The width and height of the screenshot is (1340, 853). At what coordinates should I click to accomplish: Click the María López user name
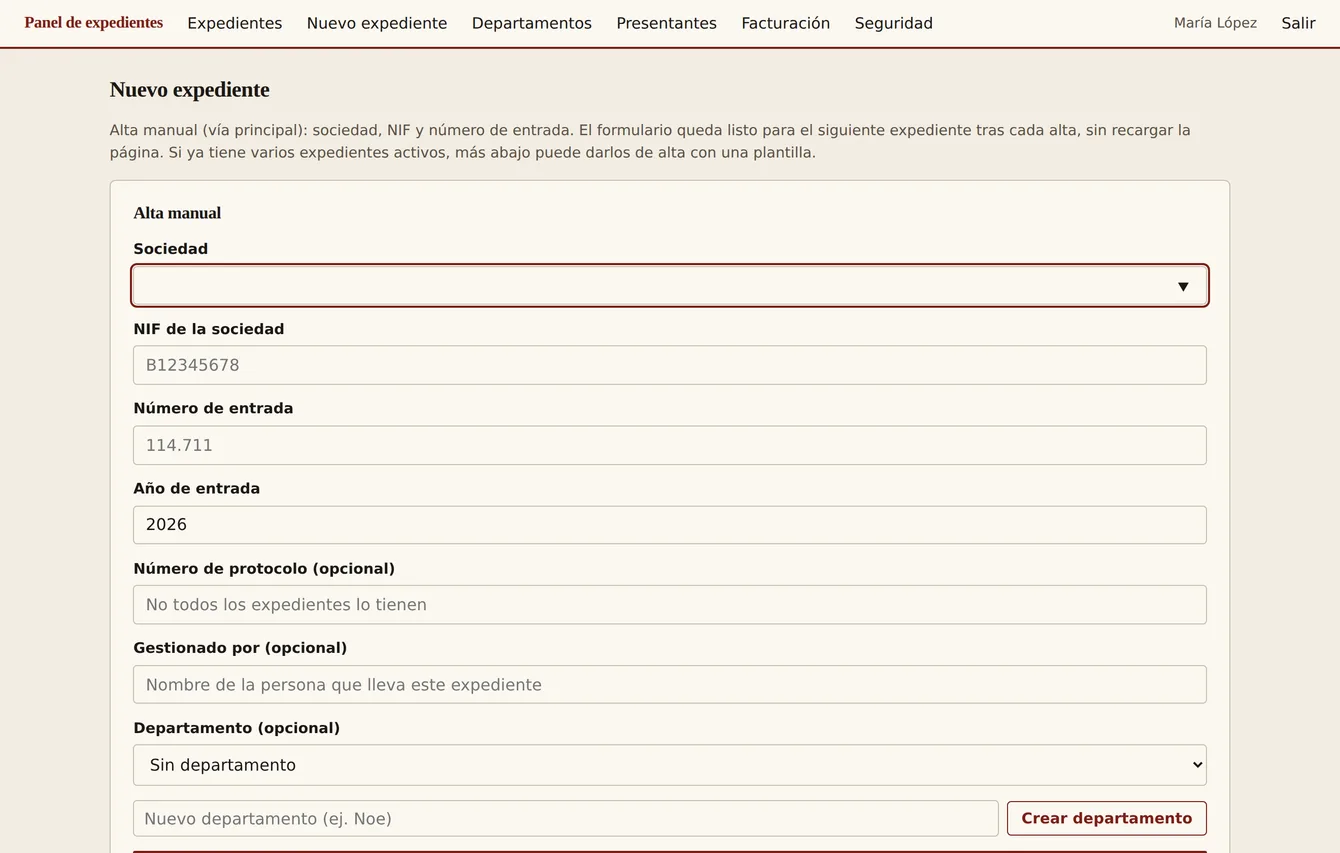[x=1215, y=23]
